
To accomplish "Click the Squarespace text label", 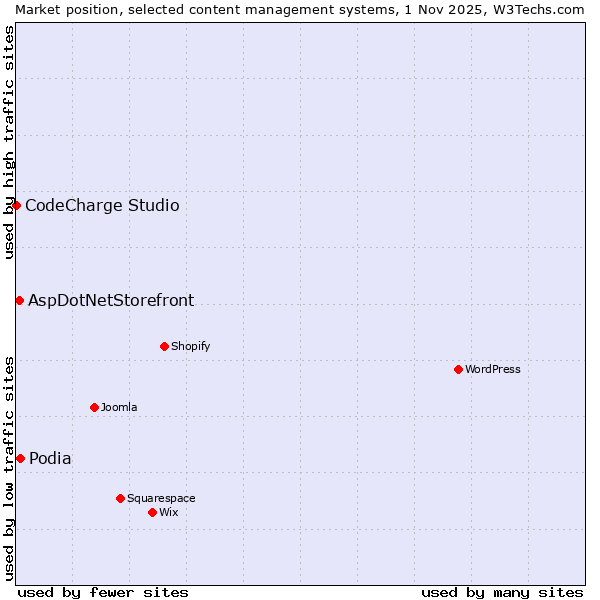I will (161, 498).
